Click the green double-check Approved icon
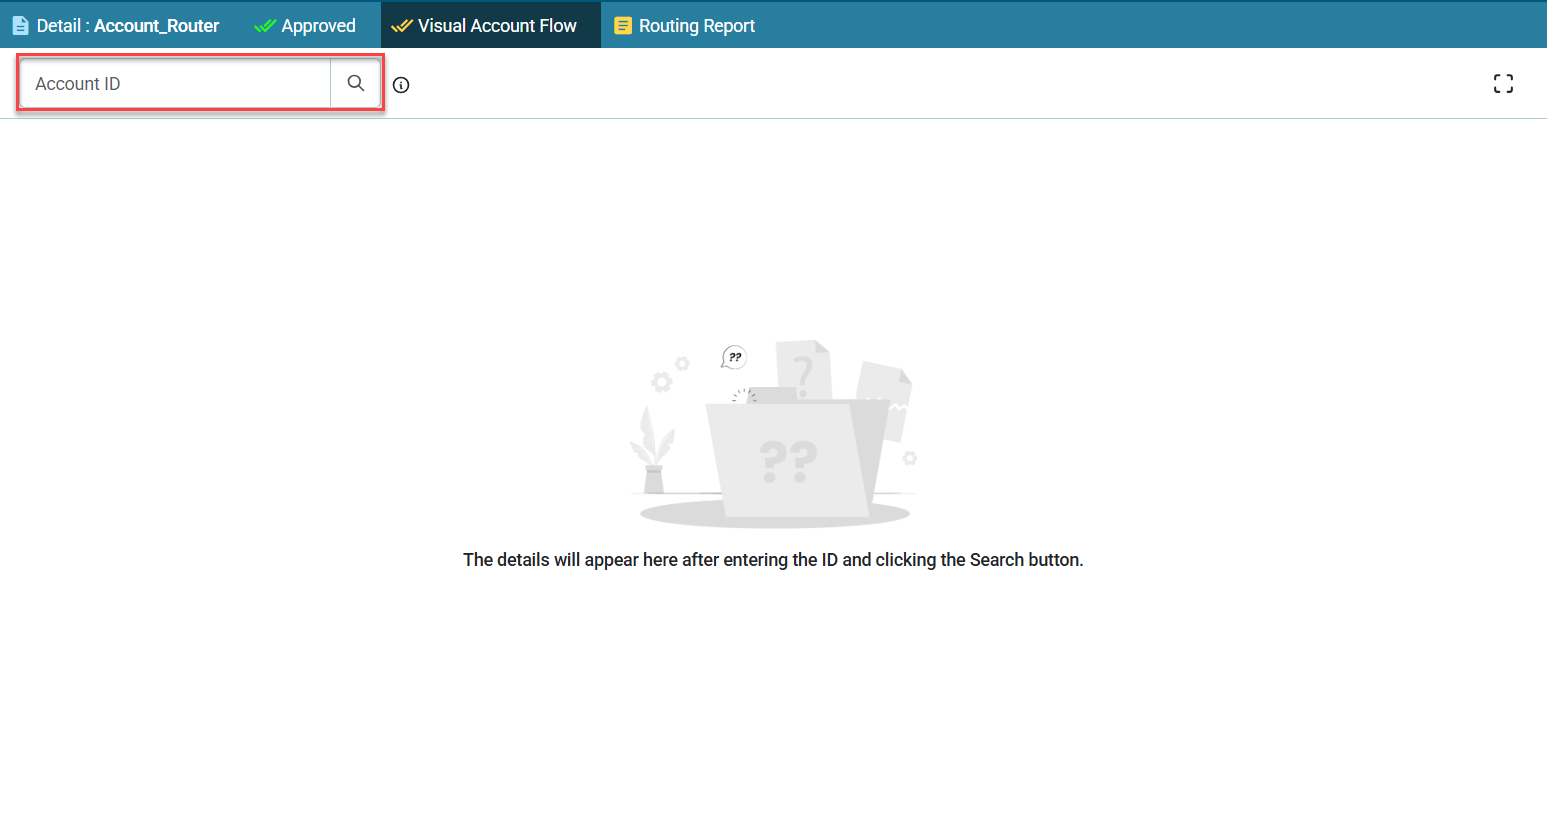The width and height of the screenshot is (1547, 826). coord(265,26)
